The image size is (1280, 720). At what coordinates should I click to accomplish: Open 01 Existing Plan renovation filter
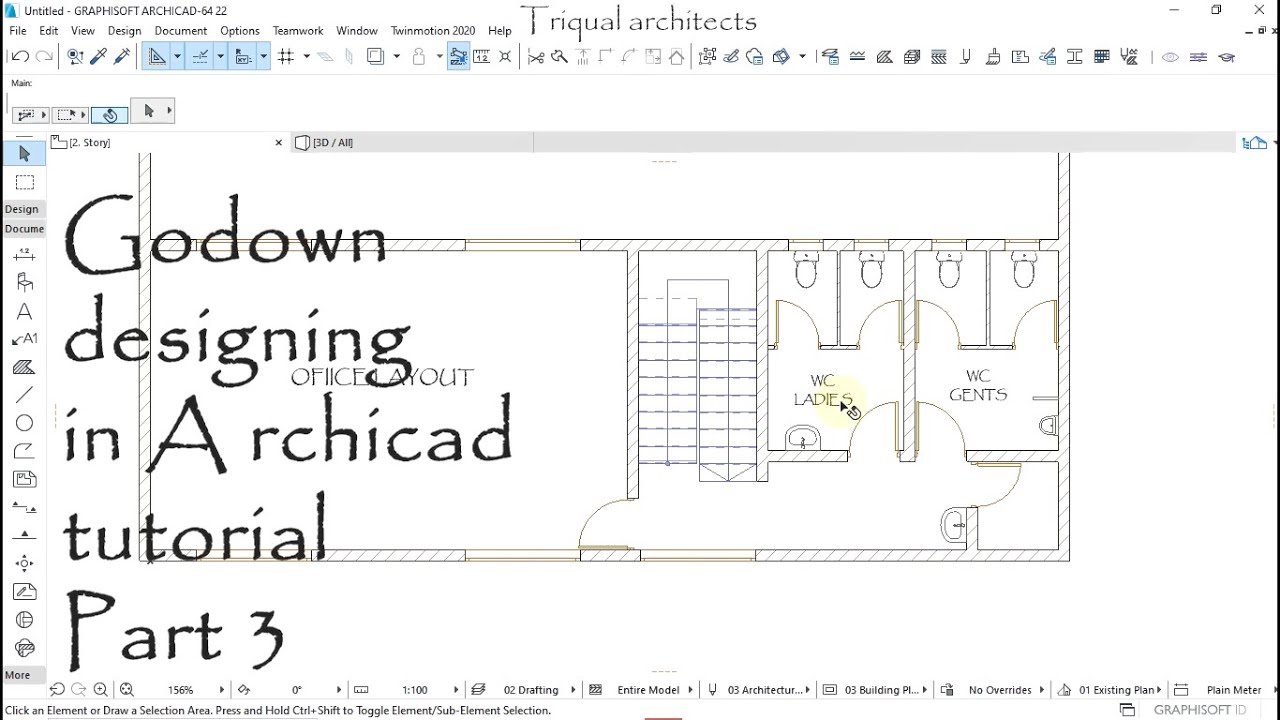pos(1117,690)
